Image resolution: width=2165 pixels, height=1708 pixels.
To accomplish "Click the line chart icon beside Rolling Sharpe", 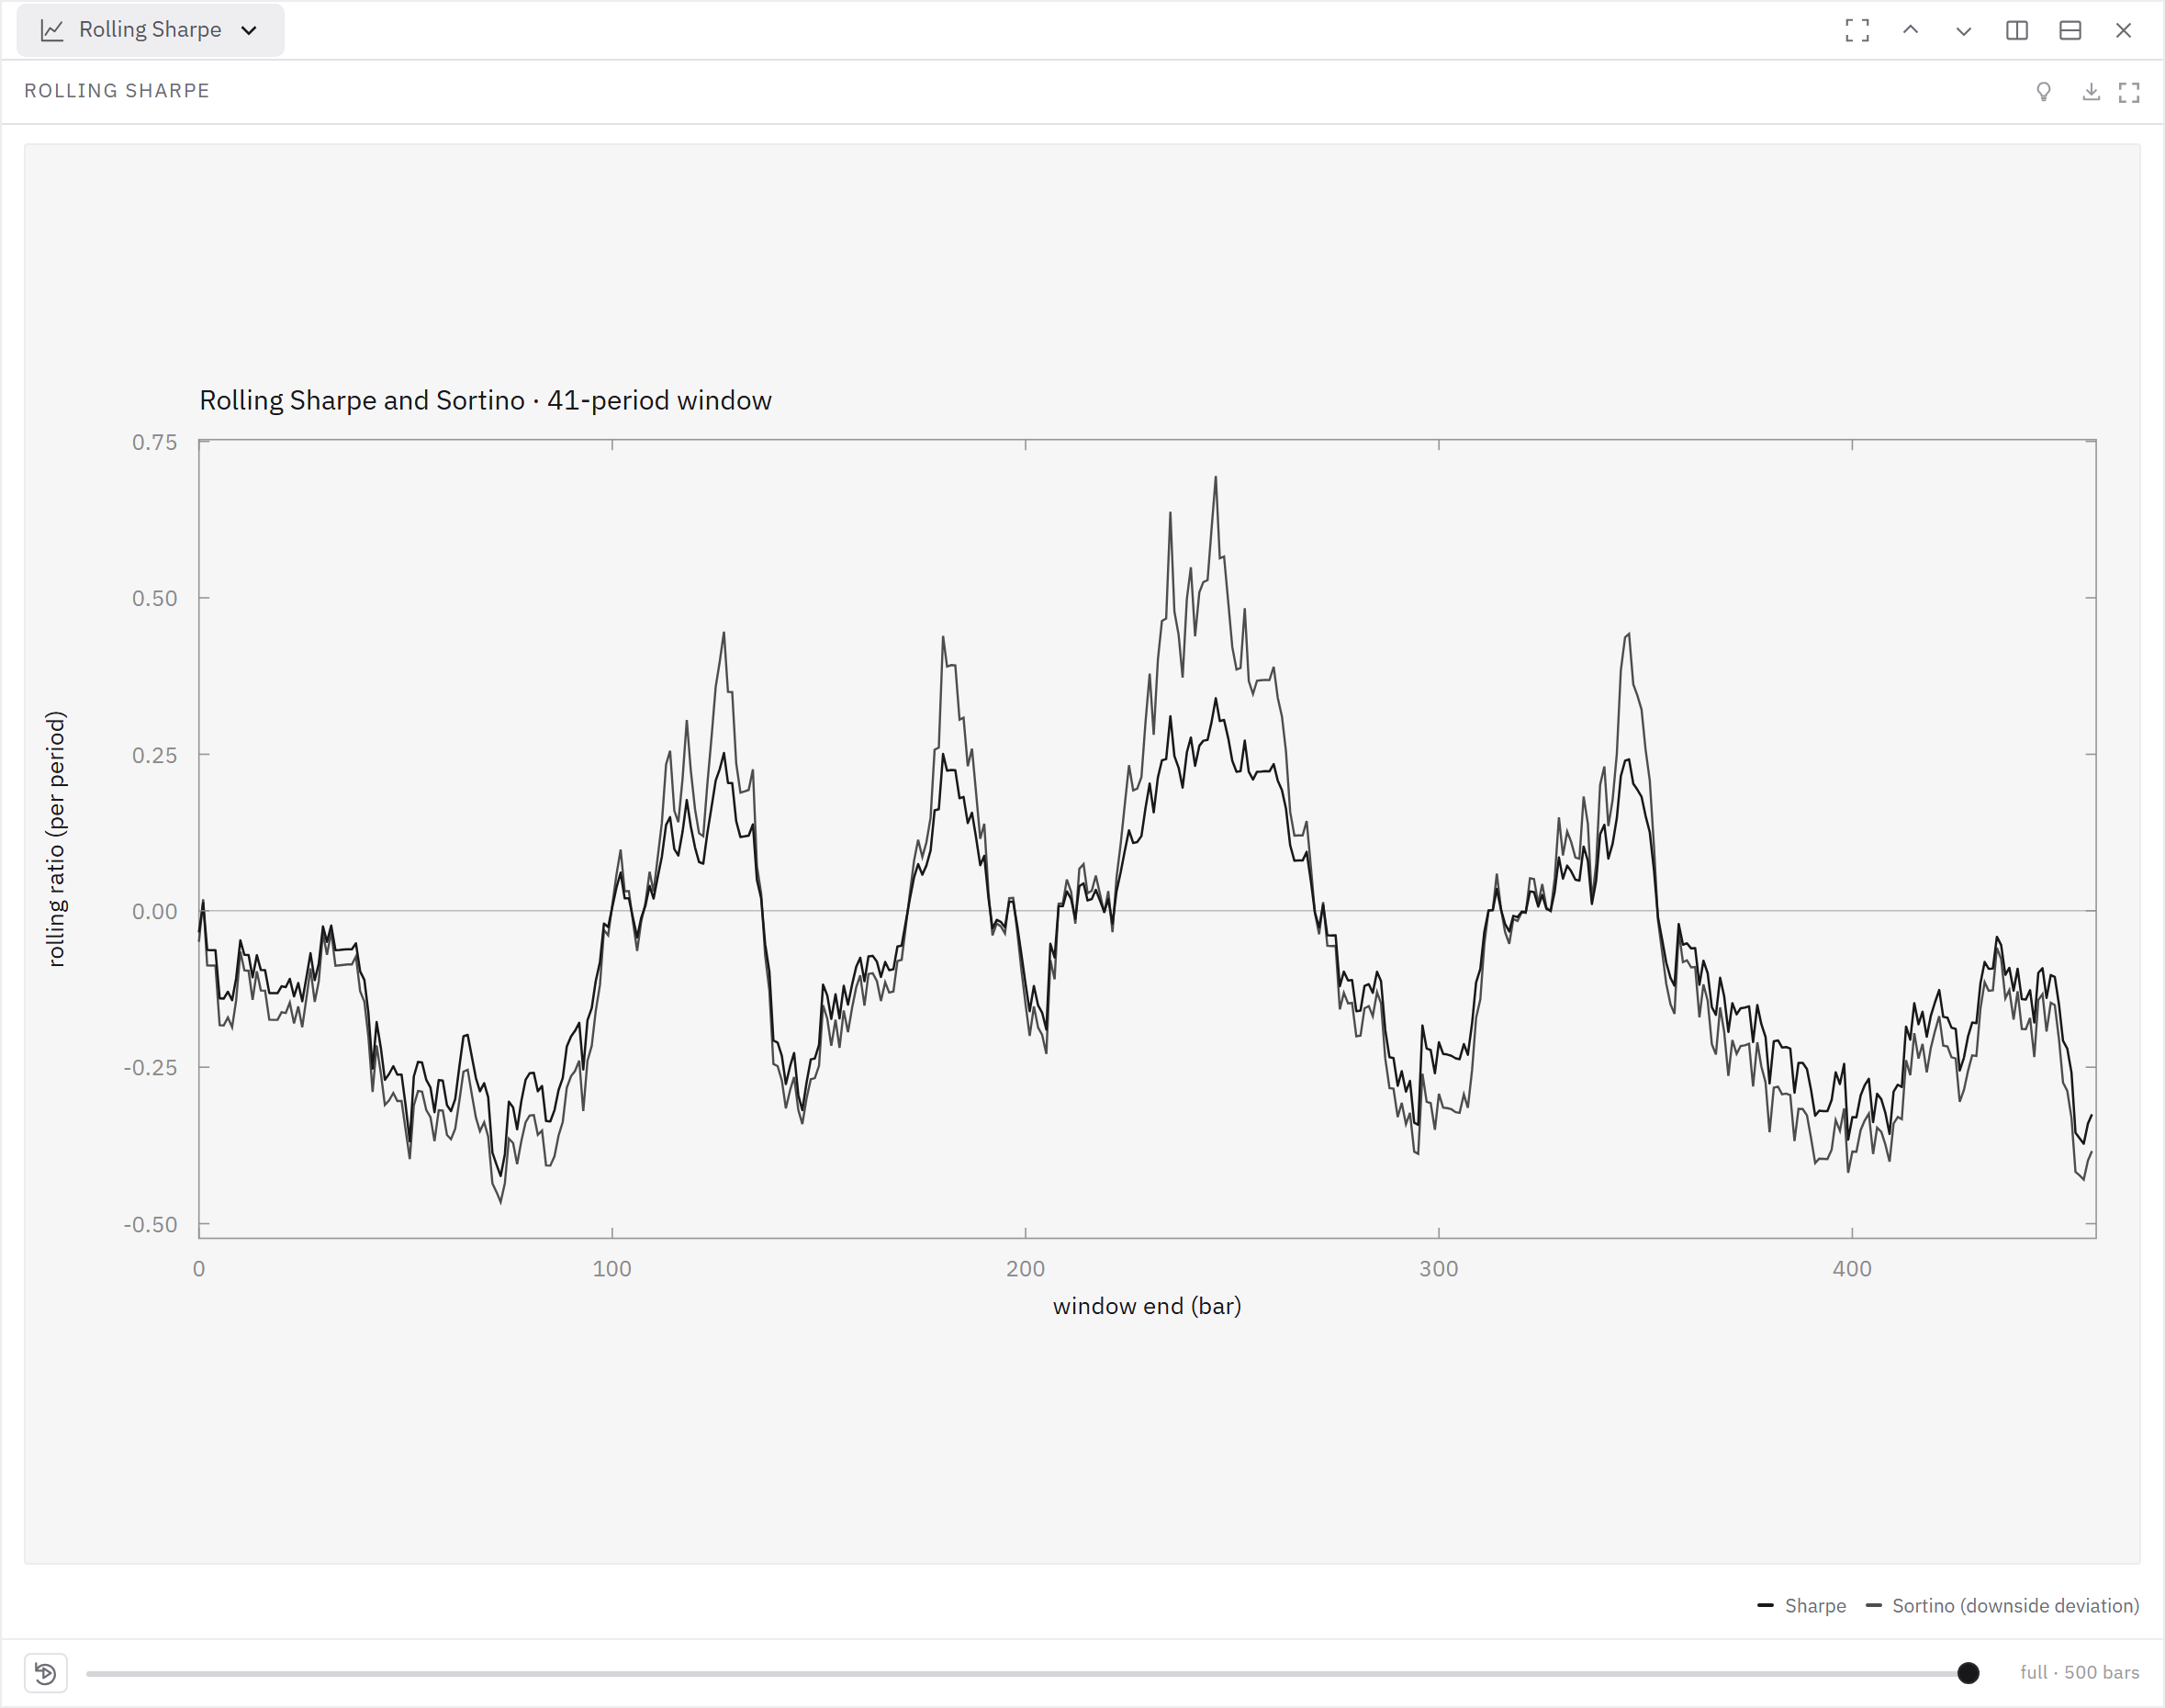I will [52, 30].
